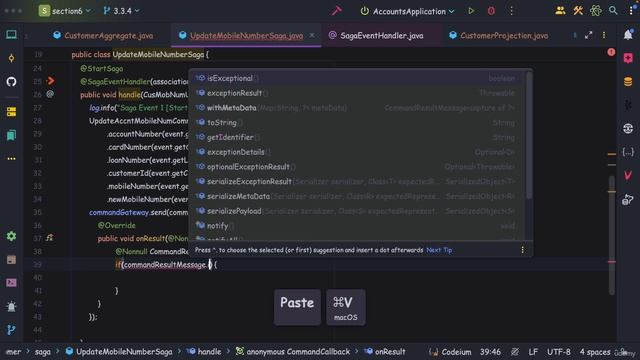640x360 pixels.
Task: Change UTF-8 file encoding
Action: coord(558,351)
